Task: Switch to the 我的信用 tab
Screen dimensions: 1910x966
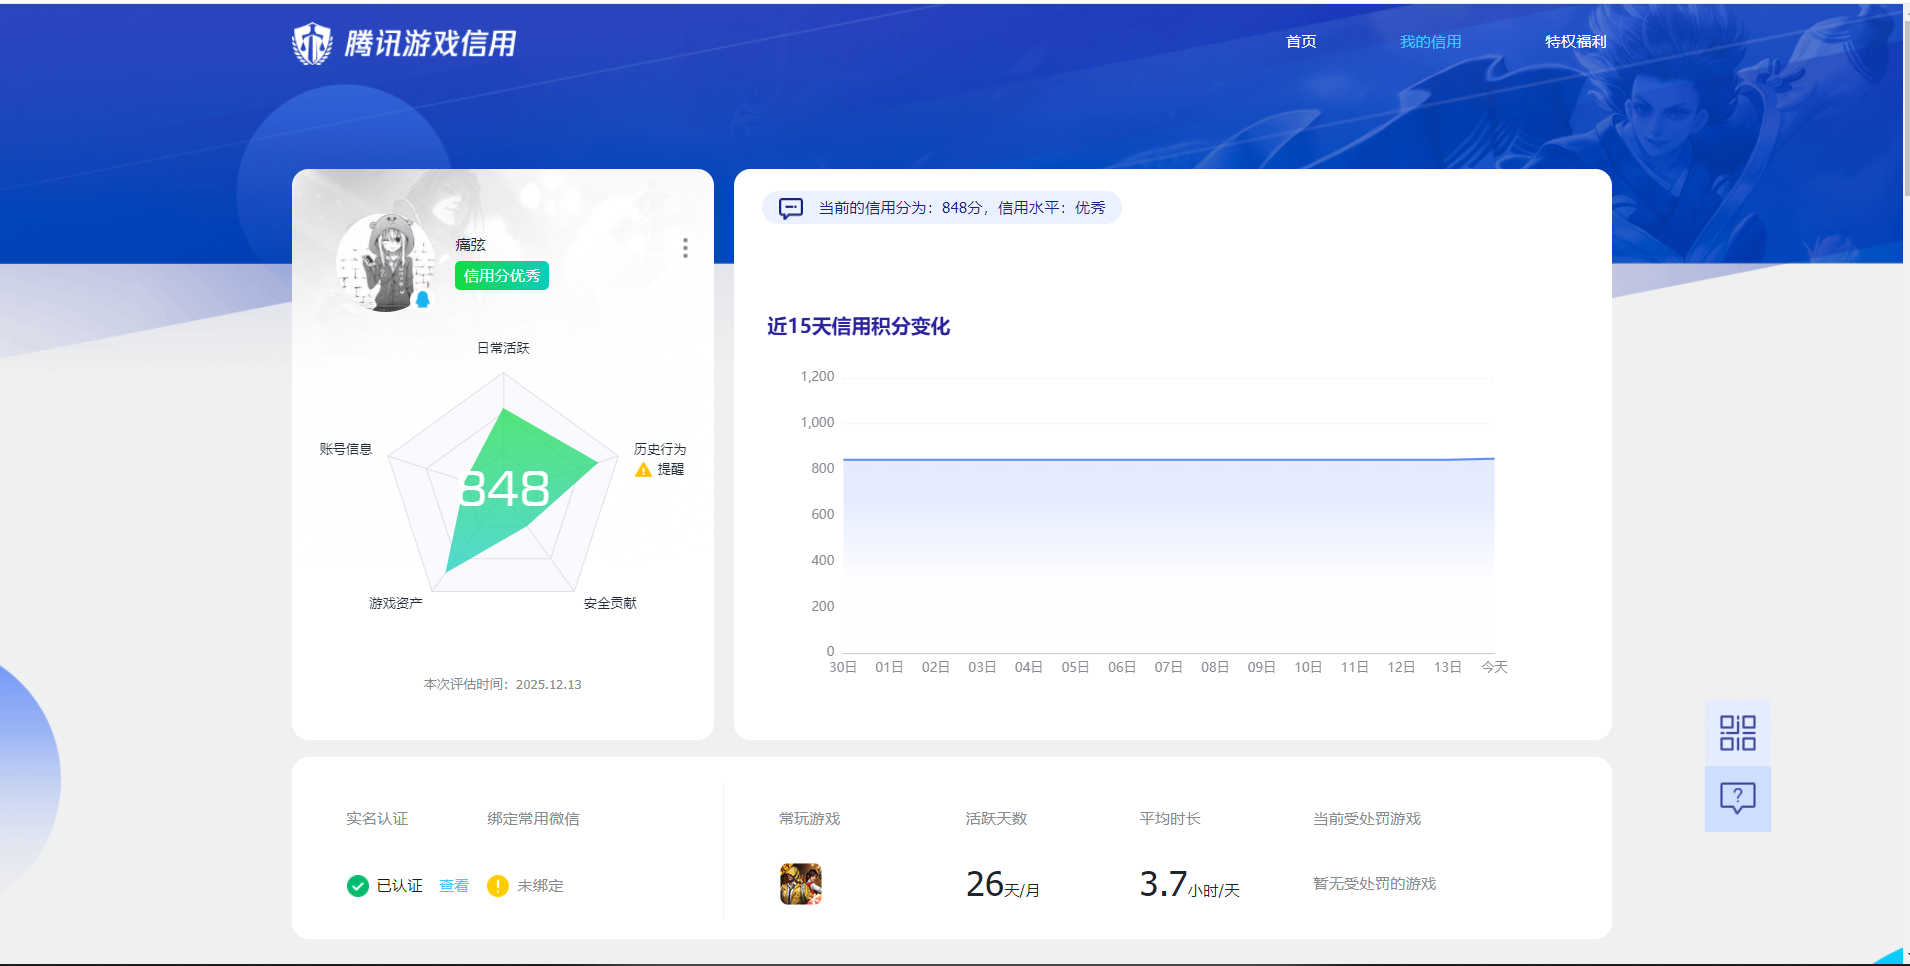Action: (1430, 42)
